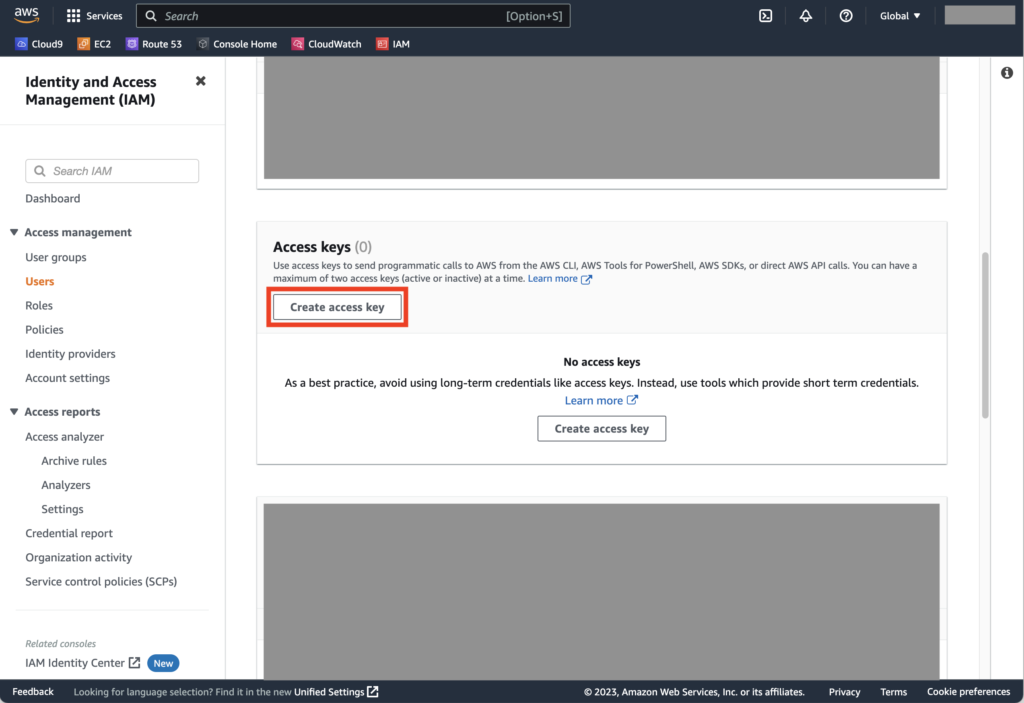Open the CloudShell terminal icon
This screenshot has width=1024, height=703.
tap(765, 16)
